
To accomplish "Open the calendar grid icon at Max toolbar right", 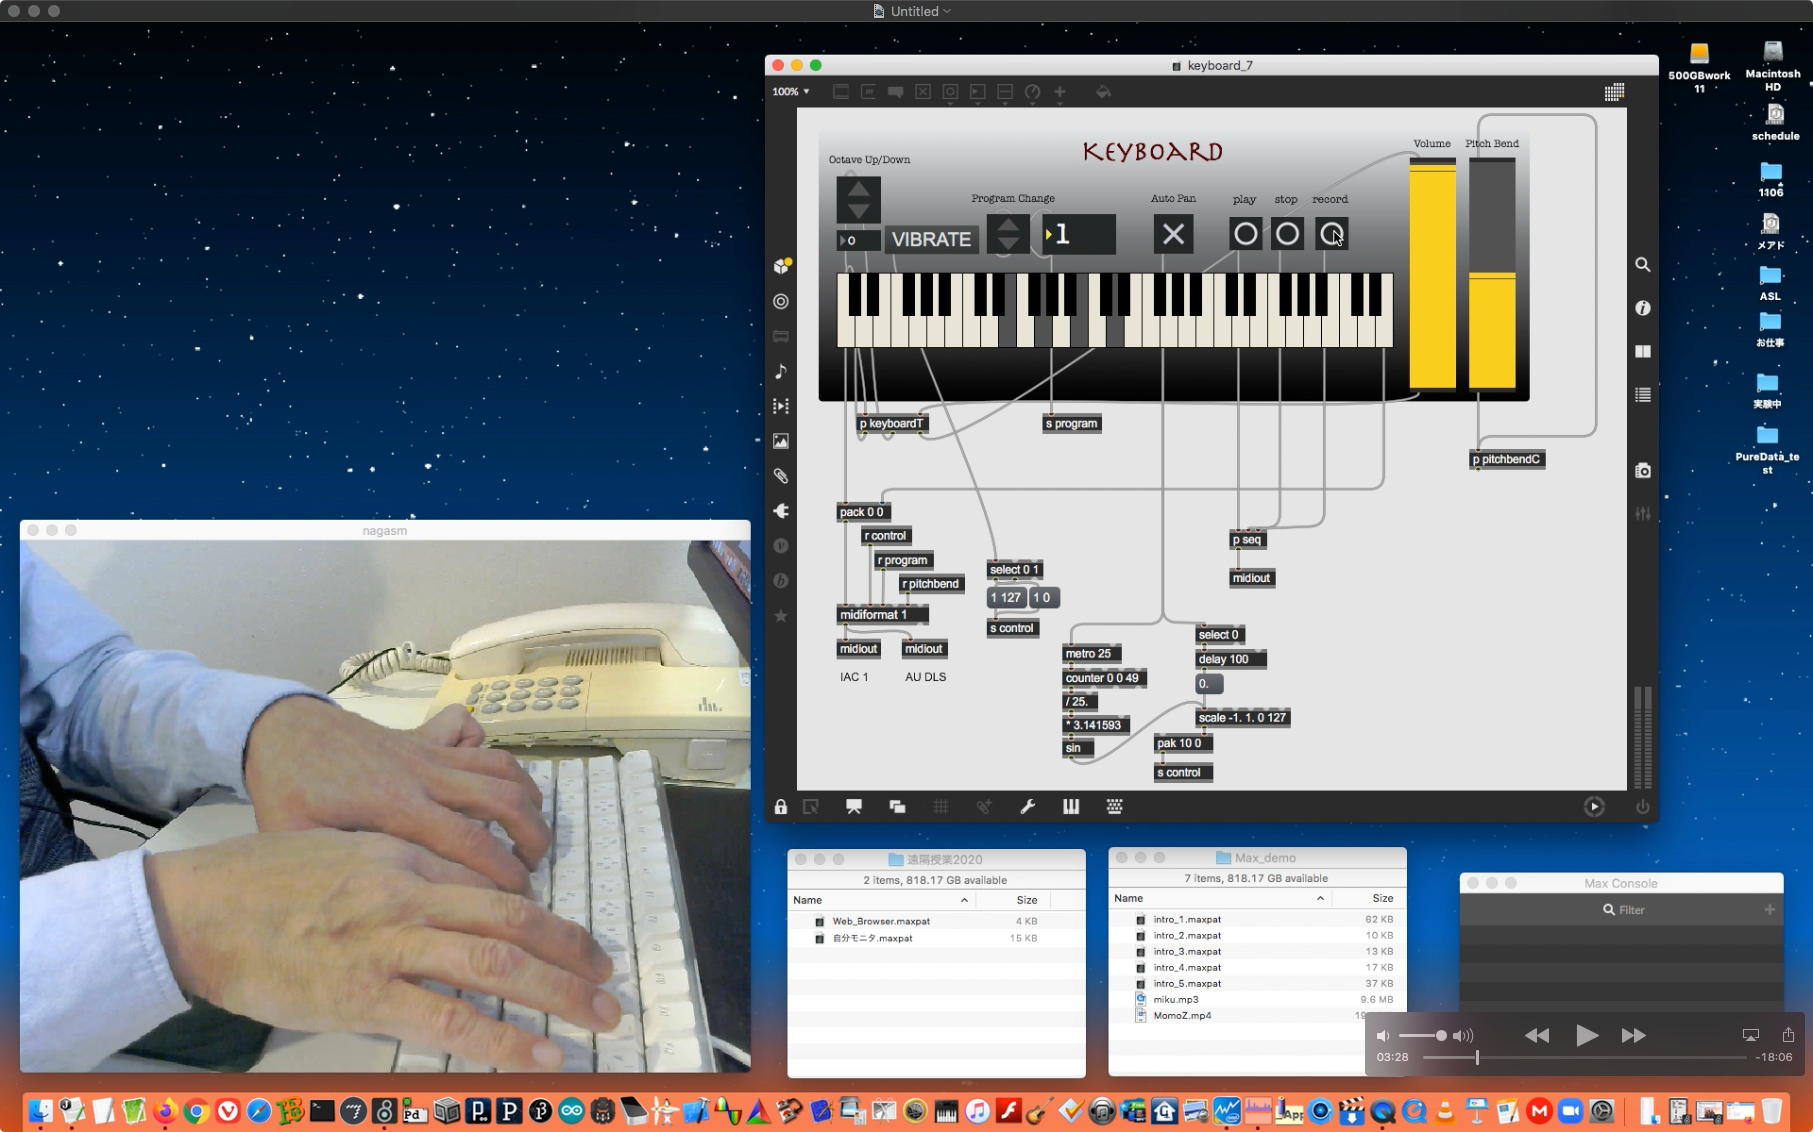I will (1614, 92).
